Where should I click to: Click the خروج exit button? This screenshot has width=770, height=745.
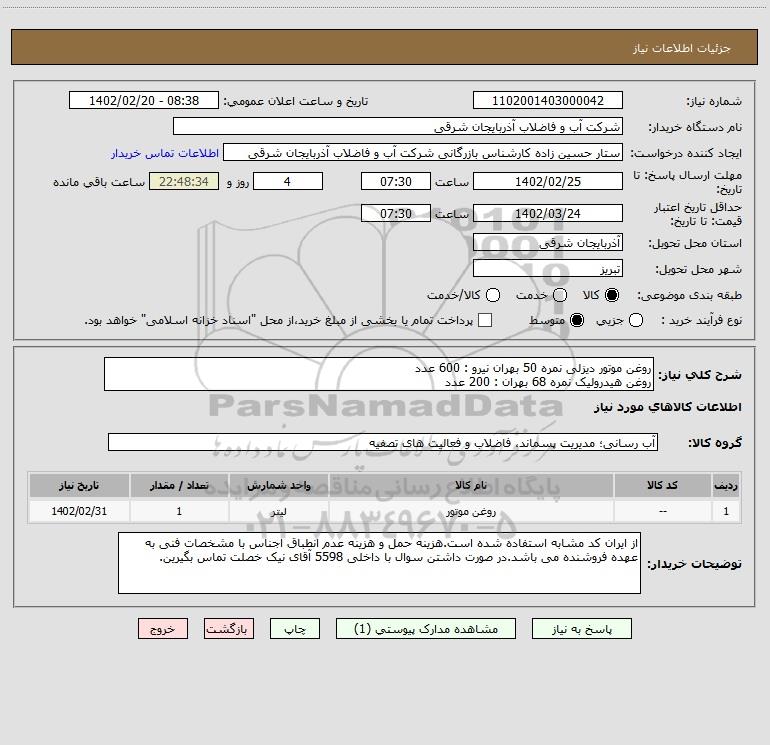pyautogui.click(x=163, y=629)
